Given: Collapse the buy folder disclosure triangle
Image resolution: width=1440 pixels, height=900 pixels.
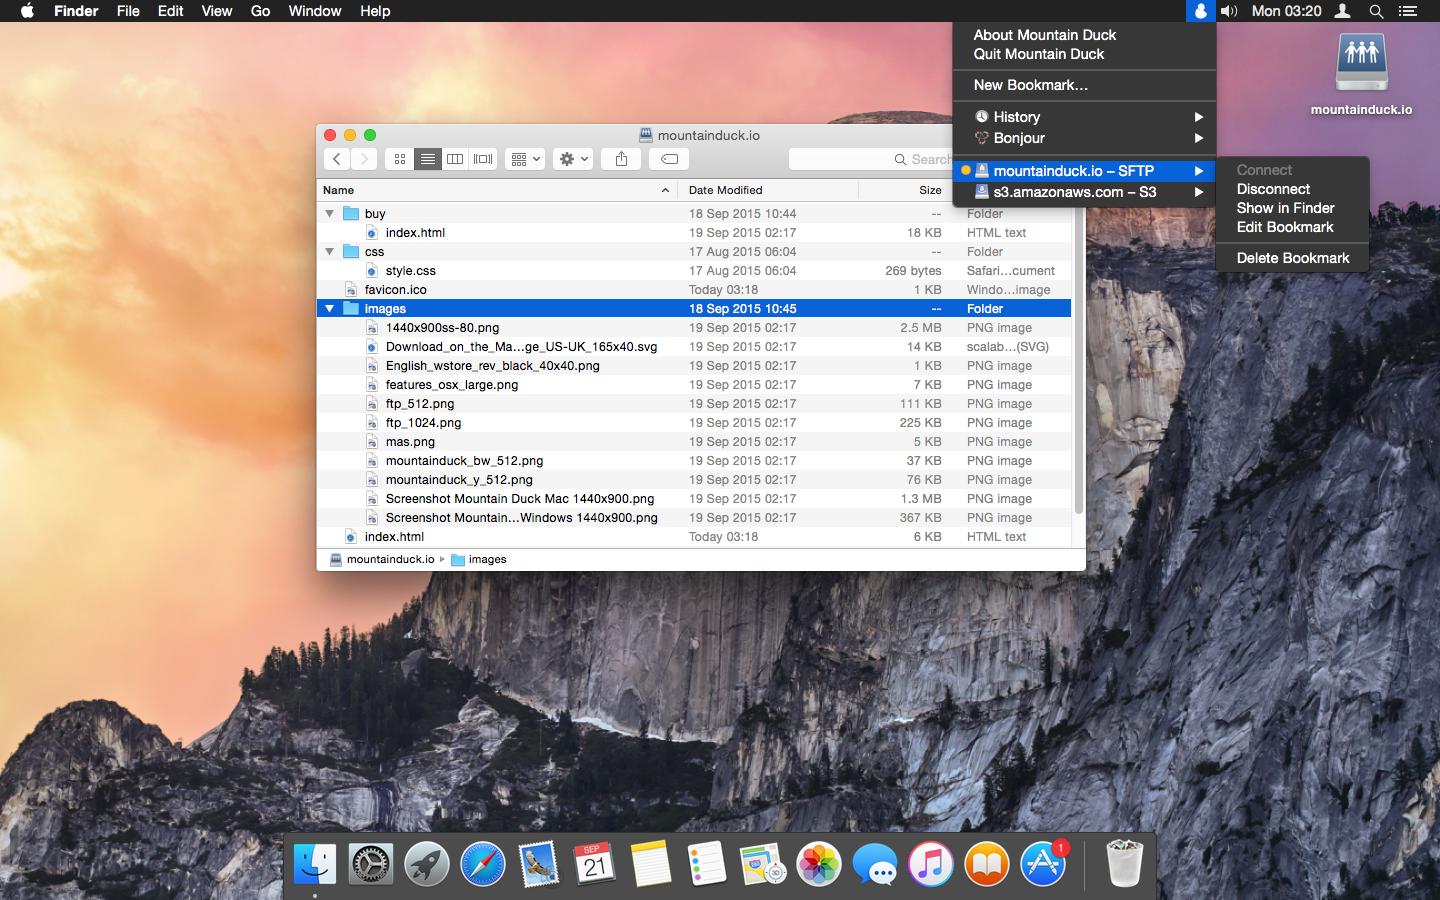Looking at the screenshot, I should [330, 213].
